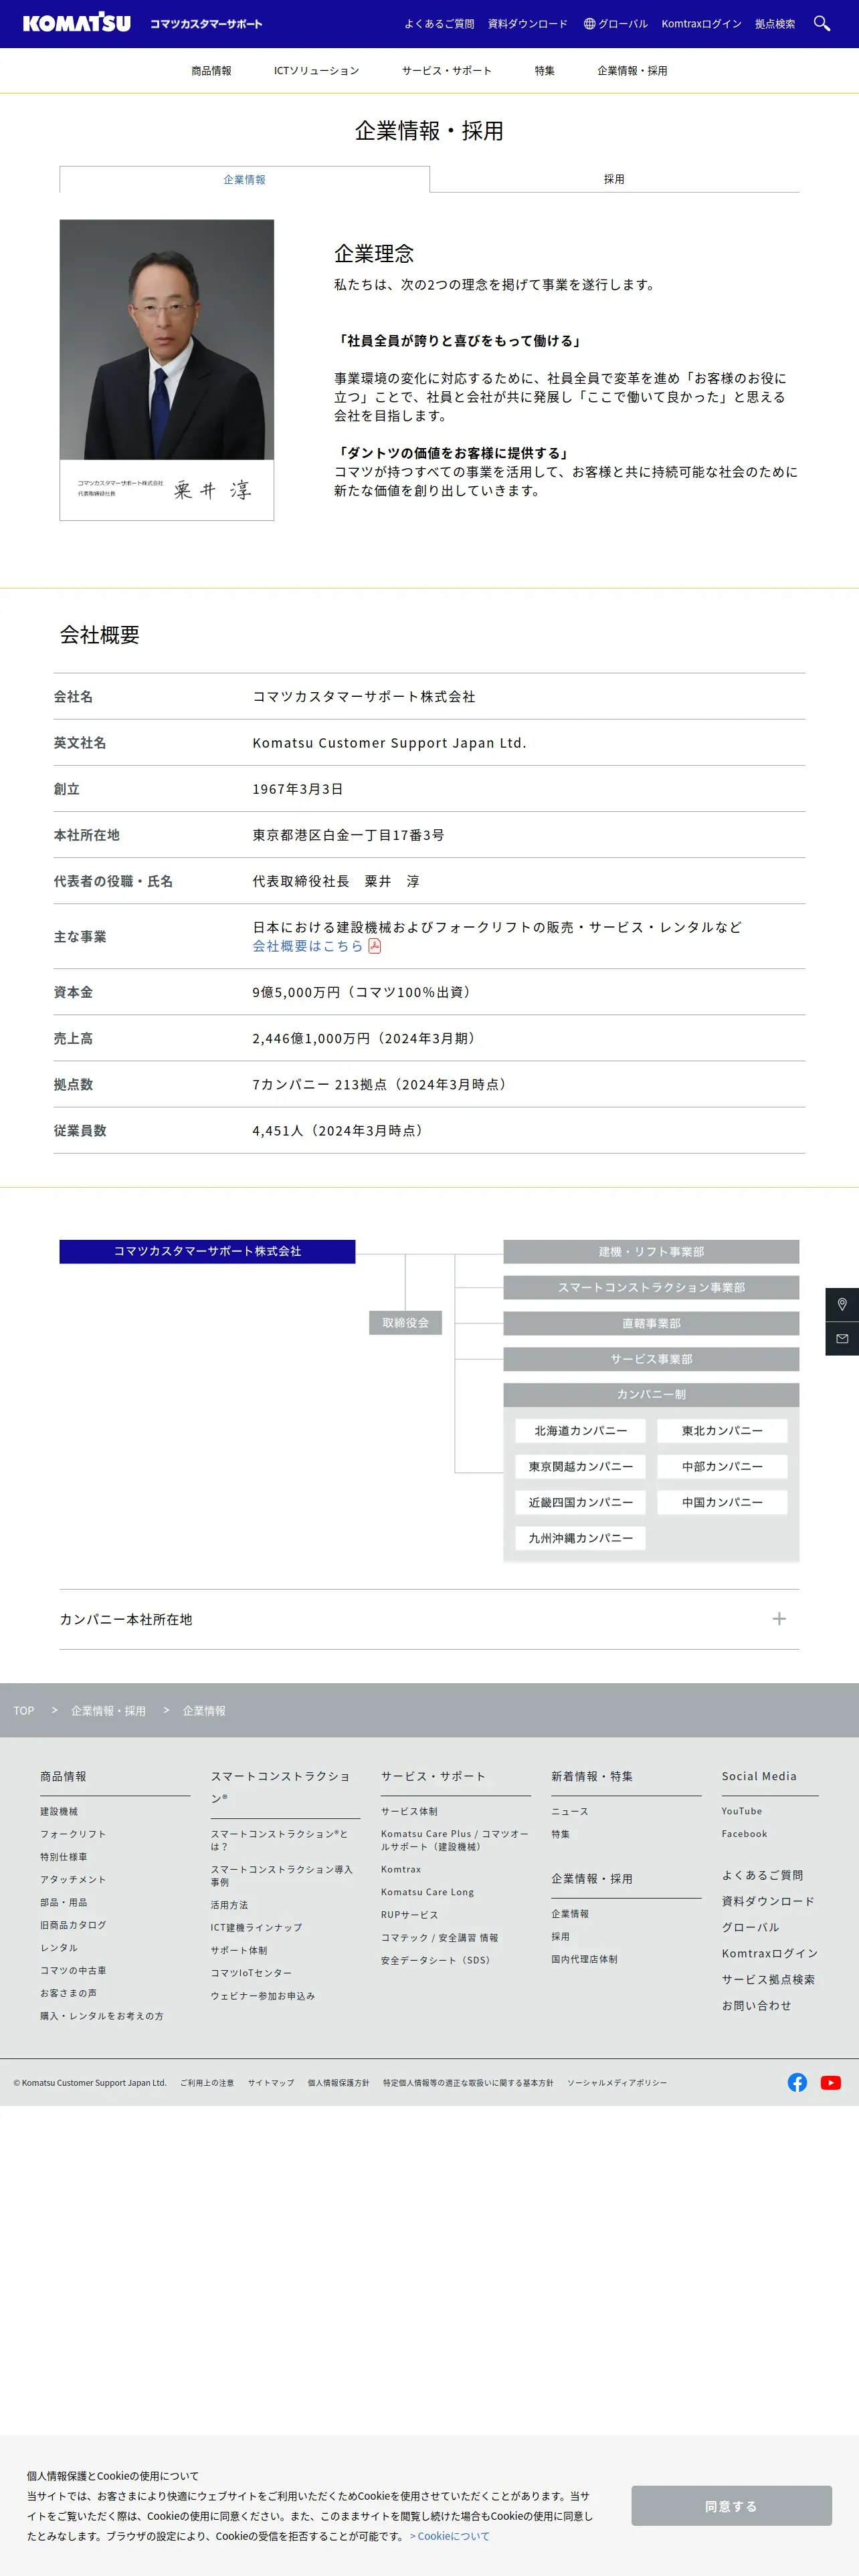The height and width of the screenshot is (2576, 859).
Task: Switch to the 採用 tab
Action: click(614, 179)
